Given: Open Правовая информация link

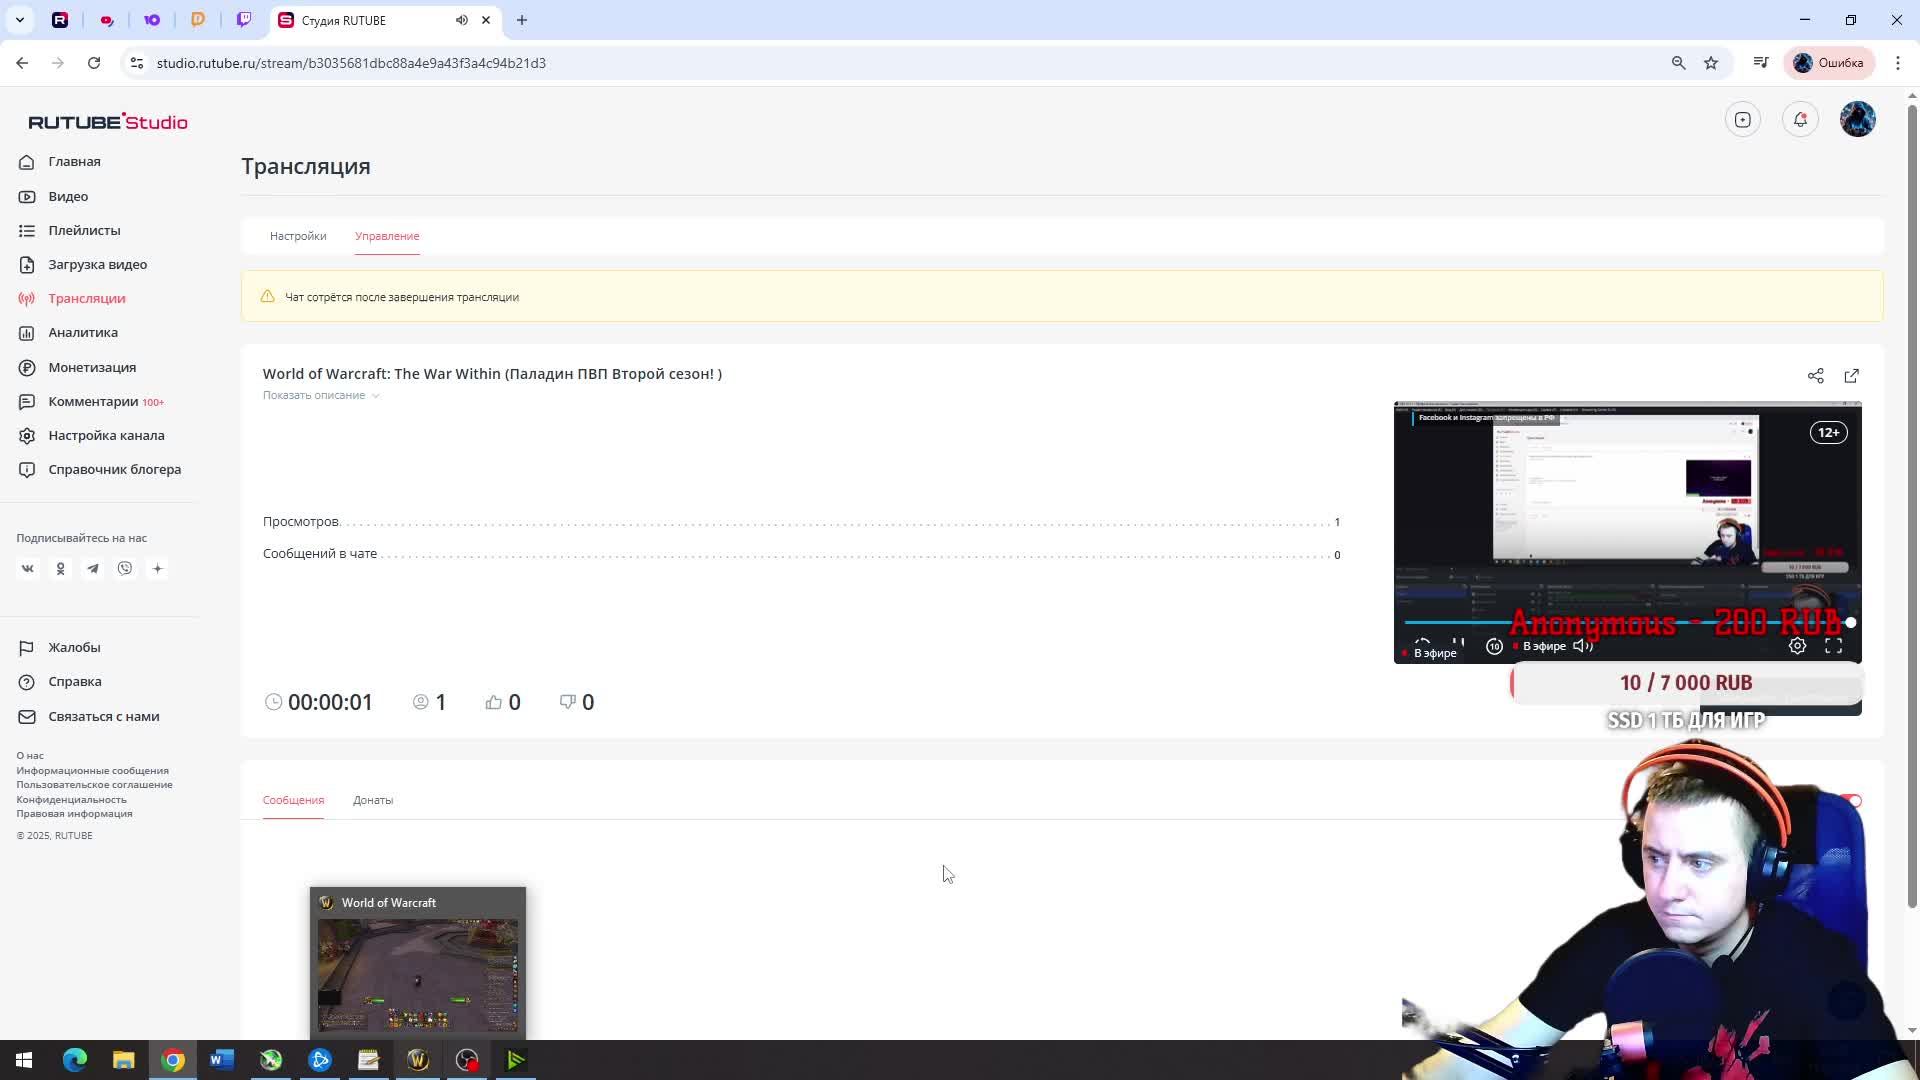Looking at the screenshot, I should 74,814.
